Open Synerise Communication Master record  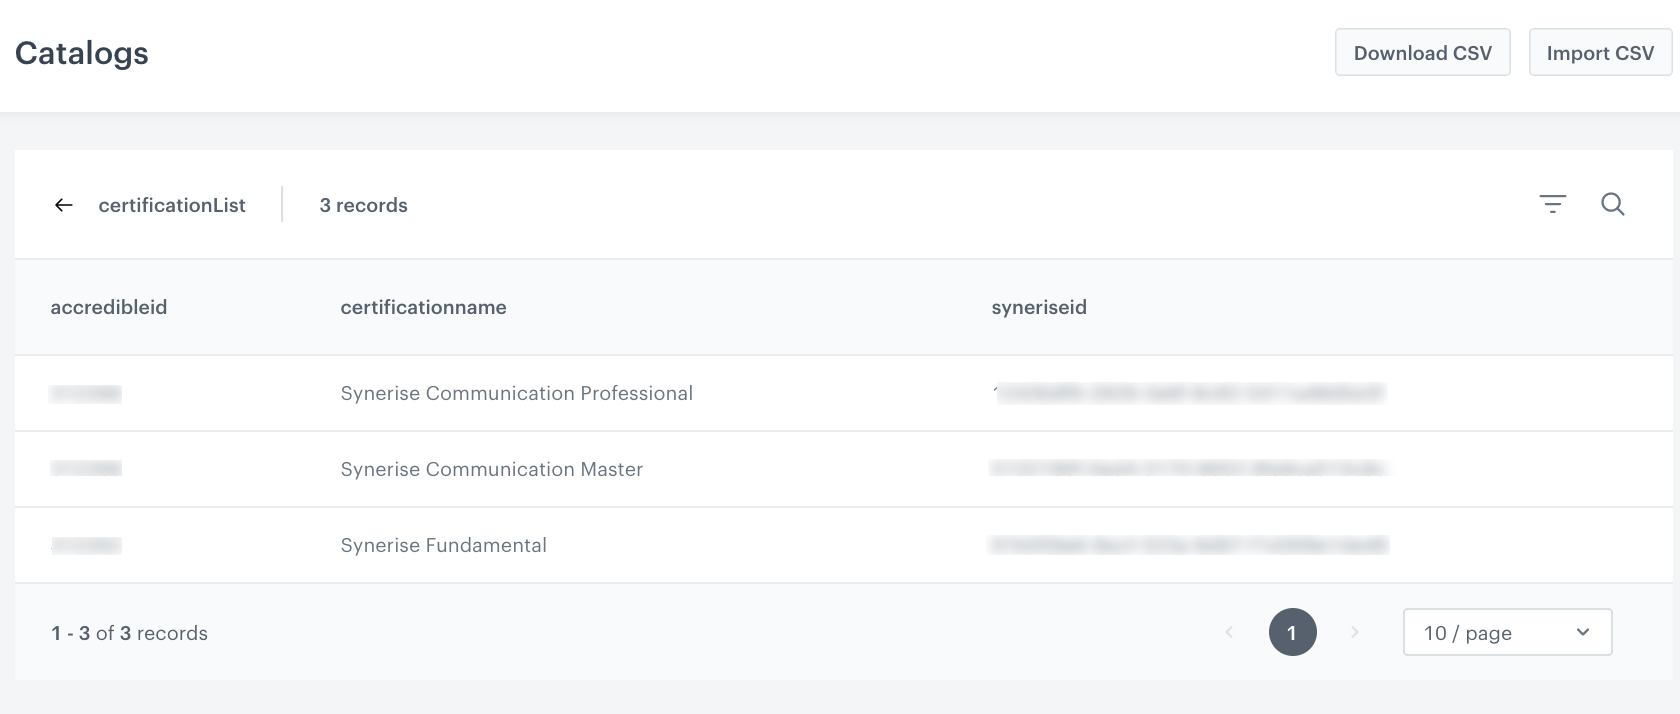(491, 469)
